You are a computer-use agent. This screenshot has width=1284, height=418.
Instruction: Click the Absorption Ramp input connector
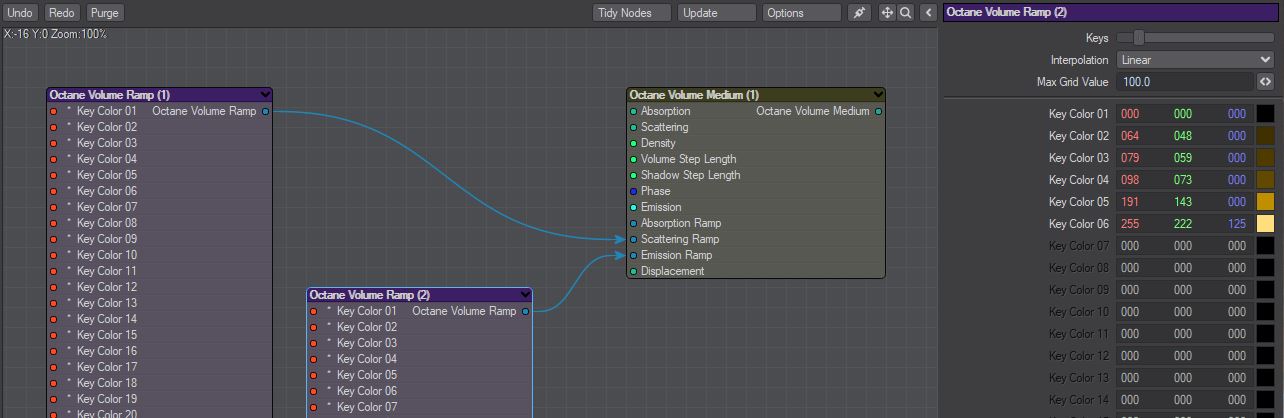pos(633,223)
